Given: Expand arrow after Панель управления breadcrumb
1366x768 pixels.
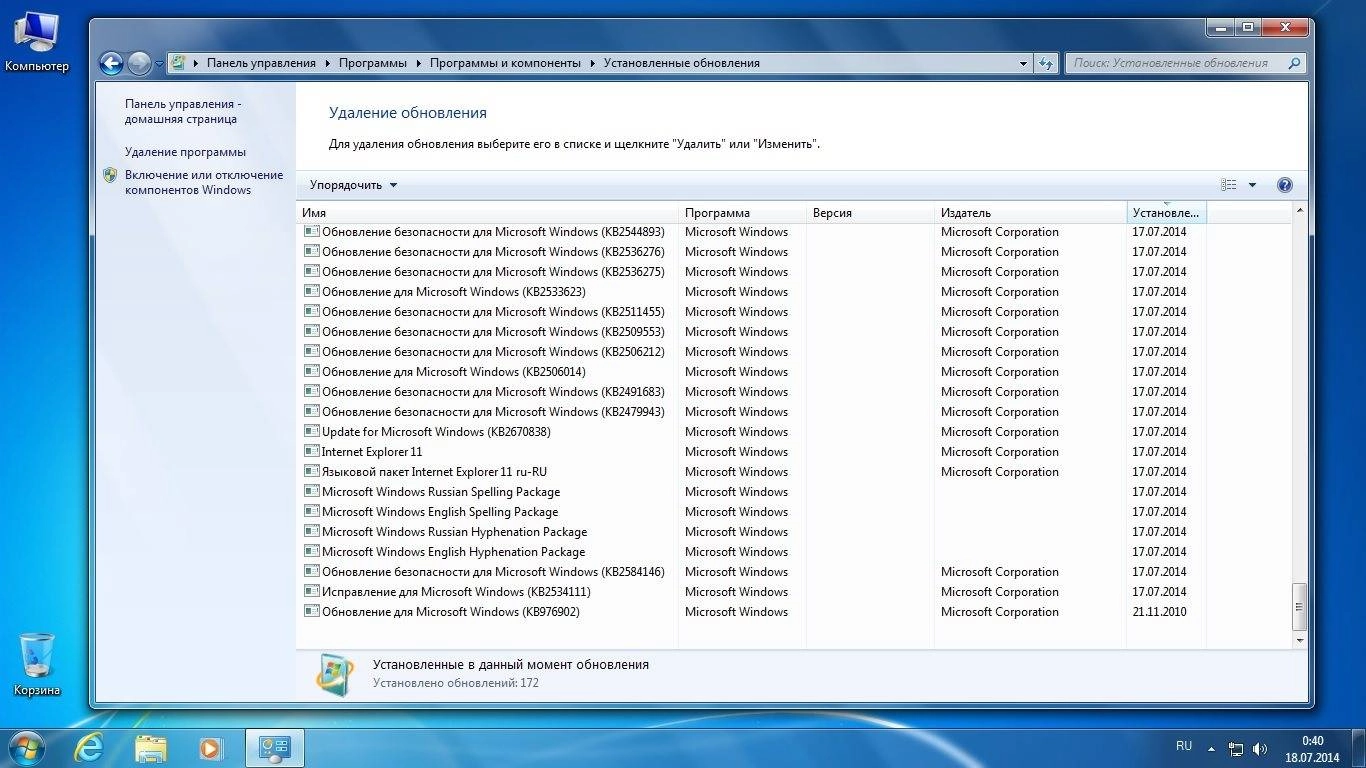Looking at the screenshot, I should pos(327,63).
